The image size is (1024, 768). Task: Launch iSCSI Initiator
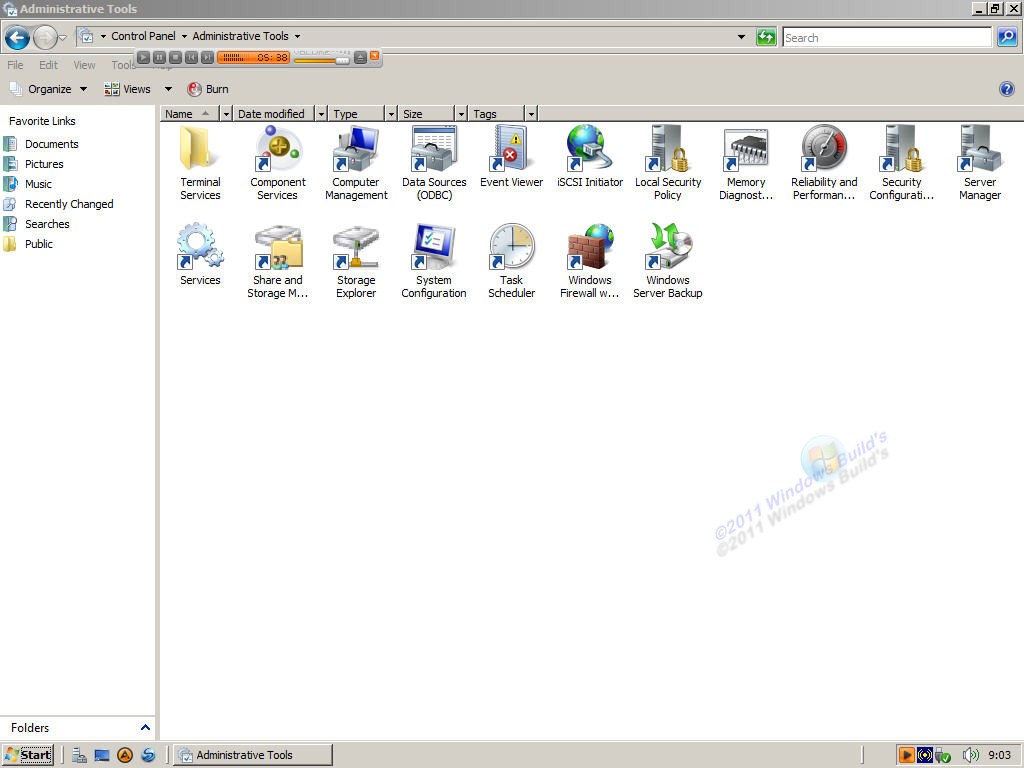(590, 157)
